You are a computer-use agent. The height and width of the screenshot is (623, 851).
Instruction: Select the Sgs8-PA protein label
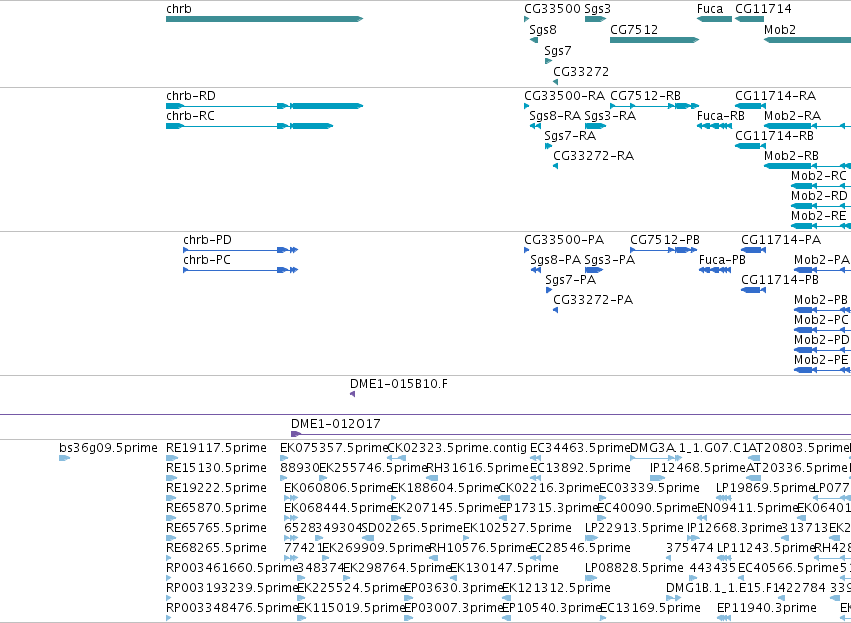pyautogui.click(x=556, y=260)
